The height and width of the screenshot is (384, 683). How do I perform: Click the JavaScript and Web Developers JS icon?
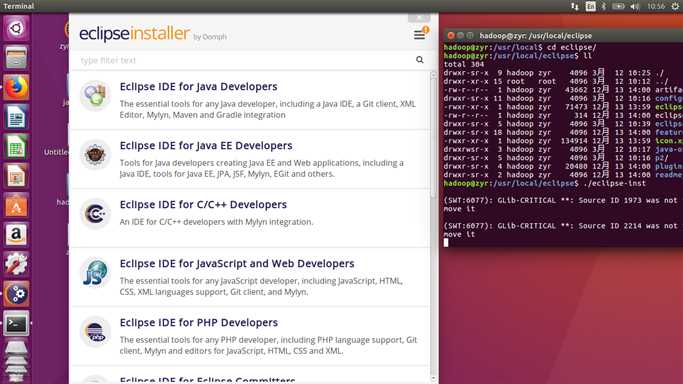point(95,273)
